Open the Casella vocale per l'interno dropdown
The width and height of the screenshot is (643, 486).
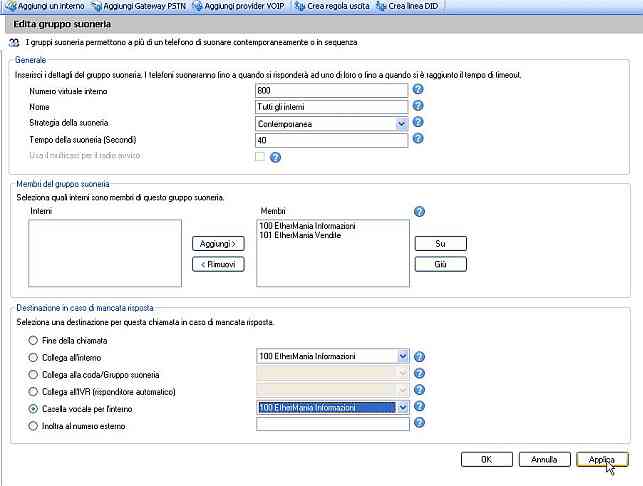[x=403, y=407]
